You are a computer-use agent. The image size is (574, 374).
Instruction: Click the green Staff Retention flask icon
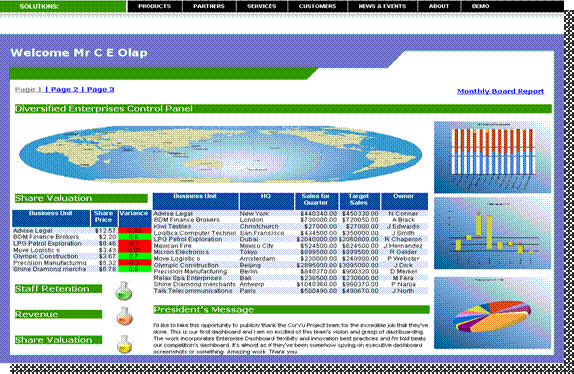pos(123,291)
